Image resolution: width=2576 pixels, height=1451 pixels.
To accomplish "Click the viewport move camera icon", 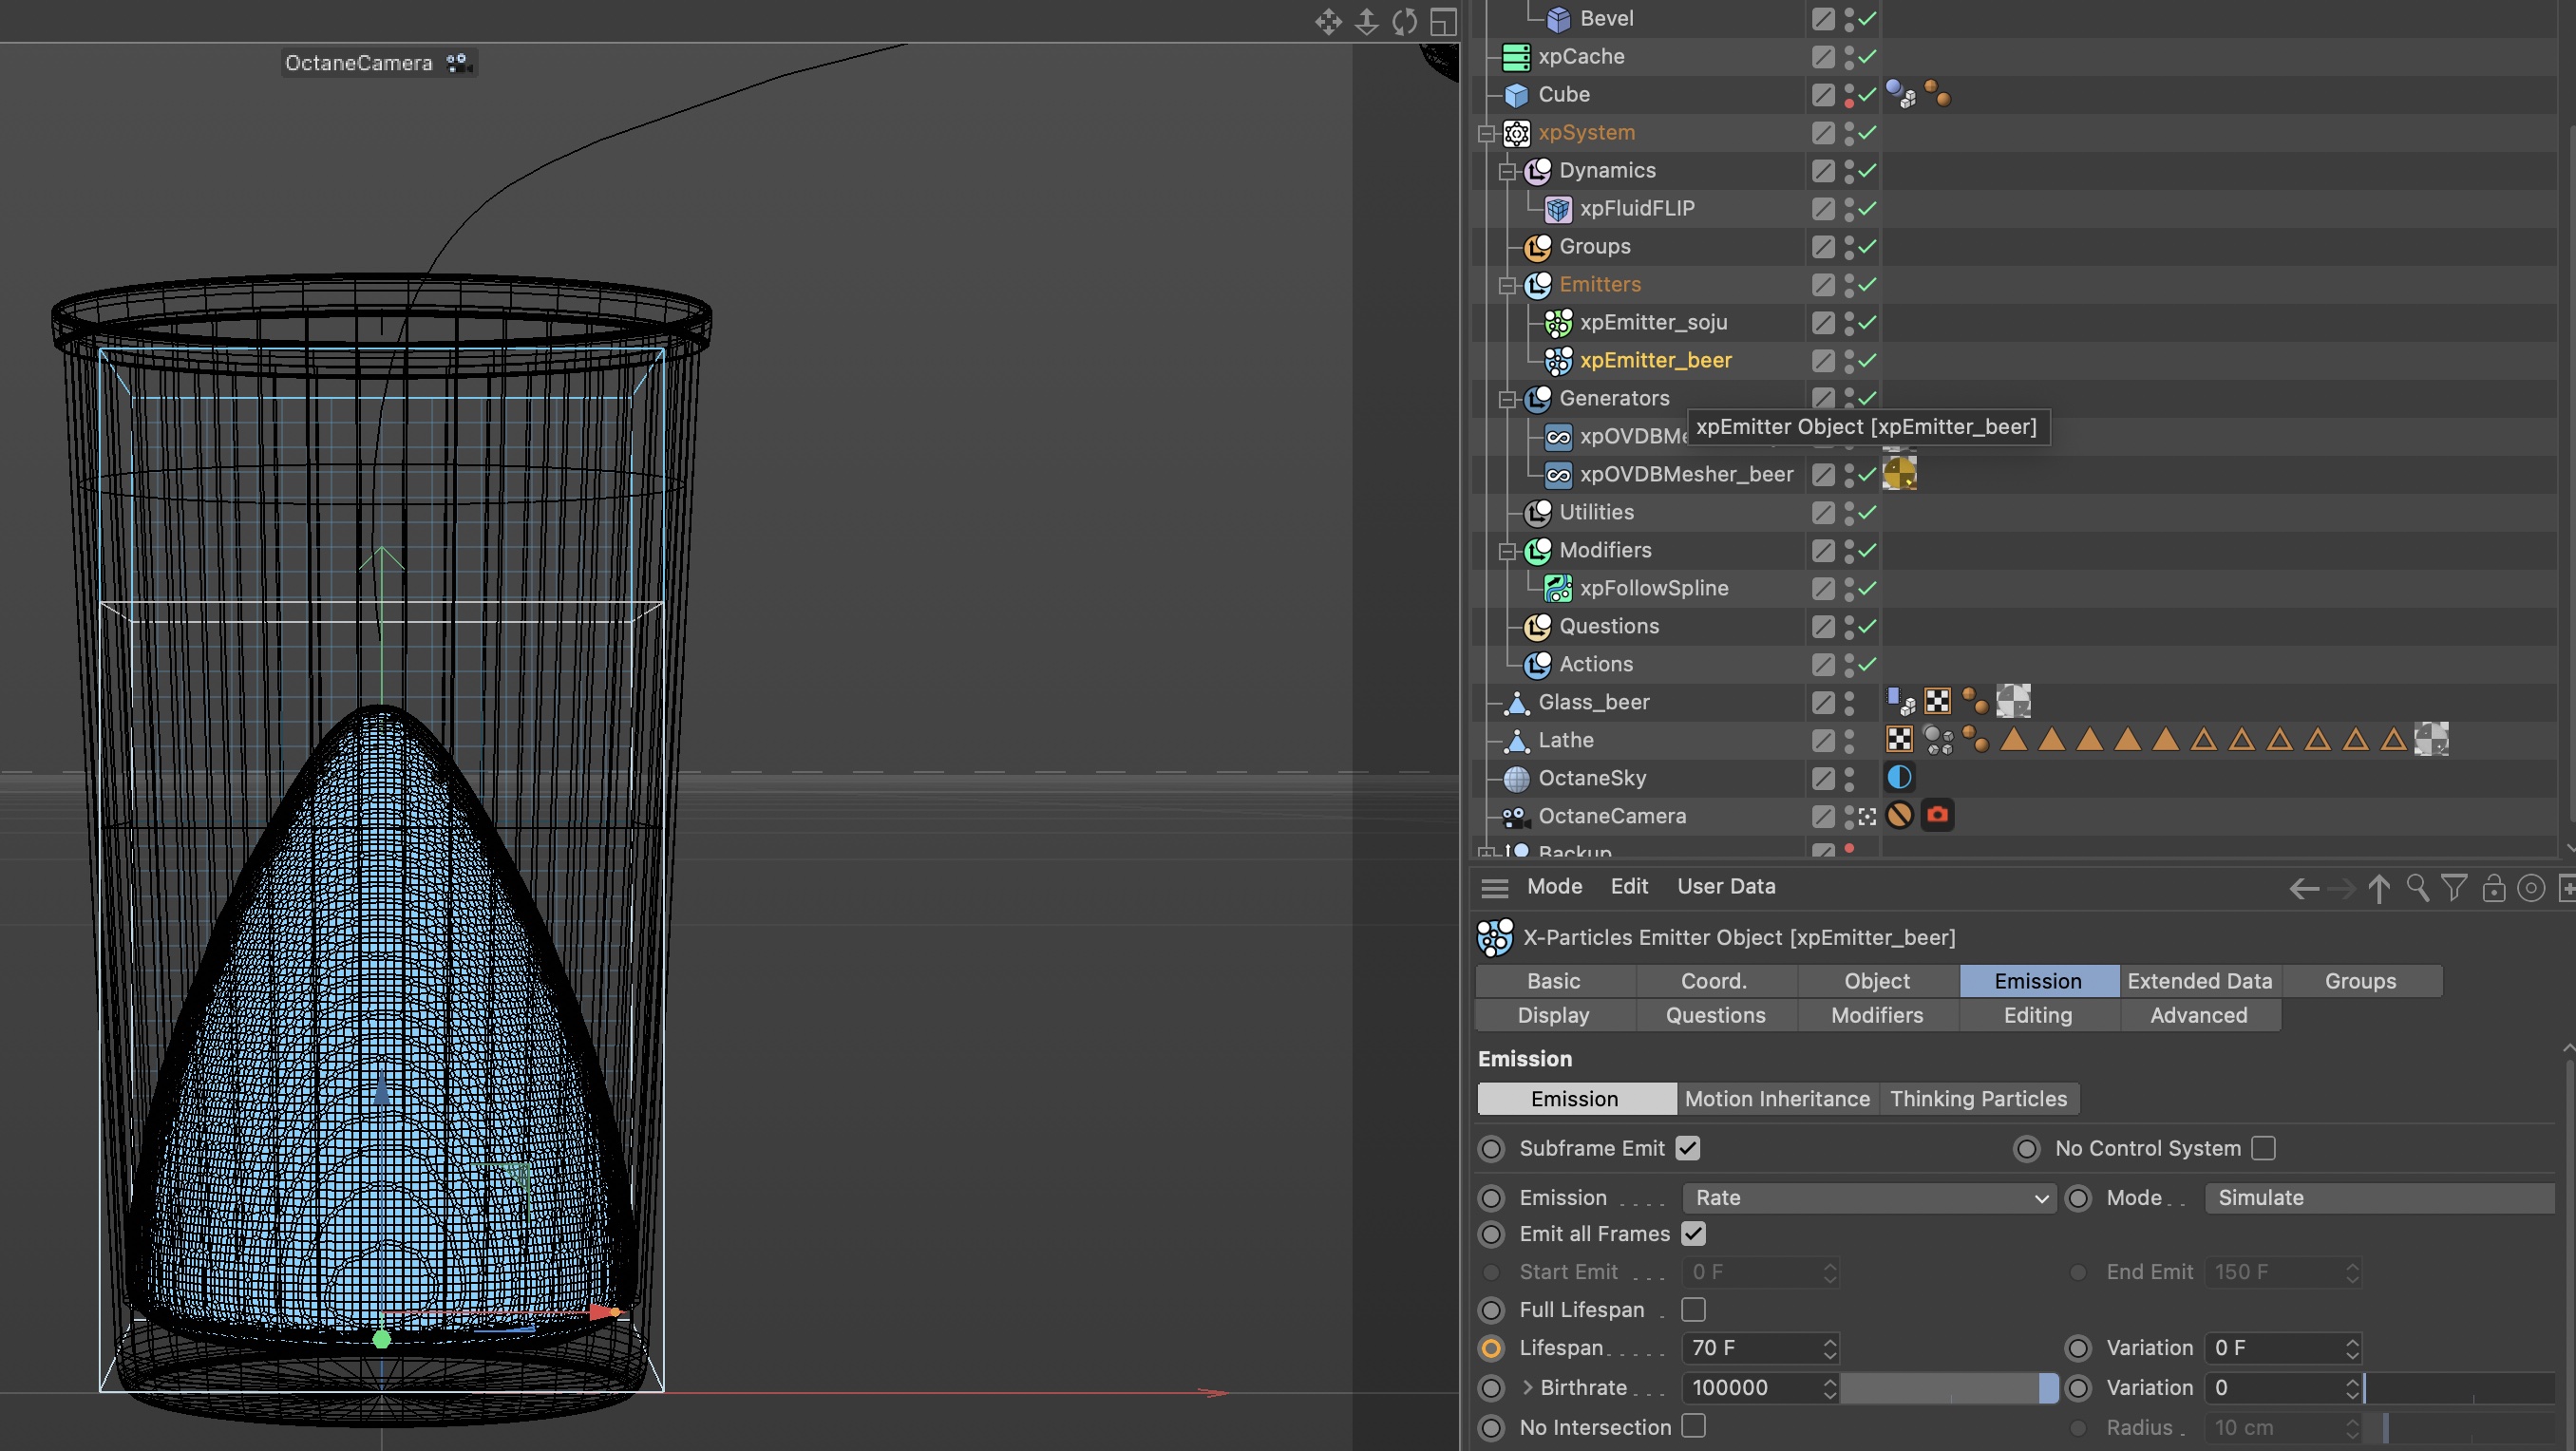I will 1328,21.
